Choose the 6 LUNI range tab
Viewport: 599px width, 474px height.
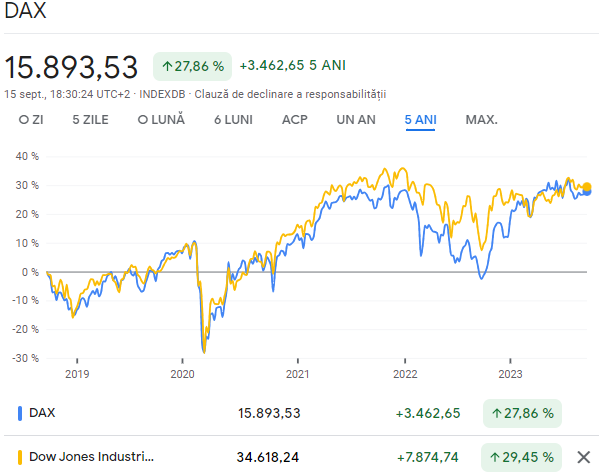[x=233, y=120]
